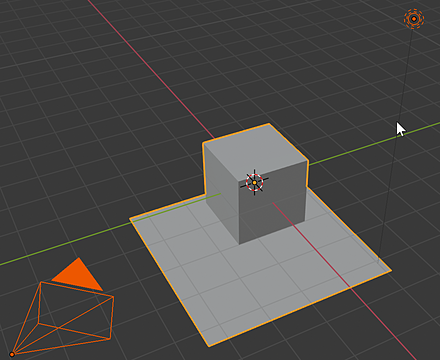Click the camera's origin dot at its apex
Viewport: 440px width, 360px height.
pos(12,354)
